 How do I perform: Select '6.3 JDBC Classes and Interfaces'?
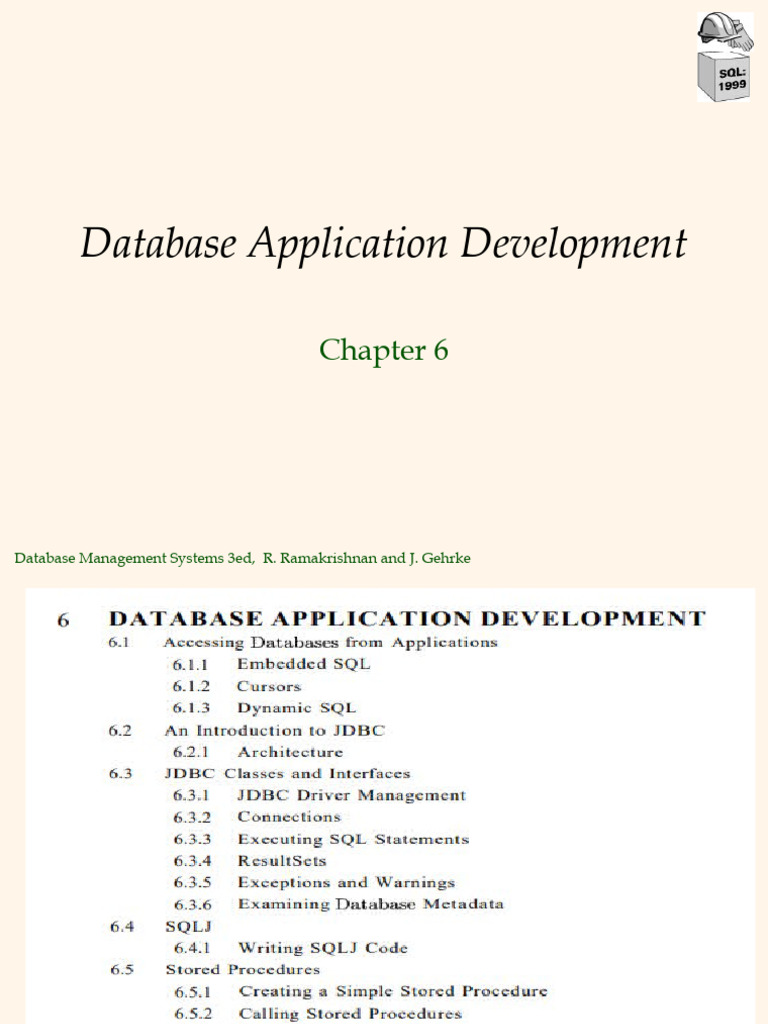coord(259,773)
